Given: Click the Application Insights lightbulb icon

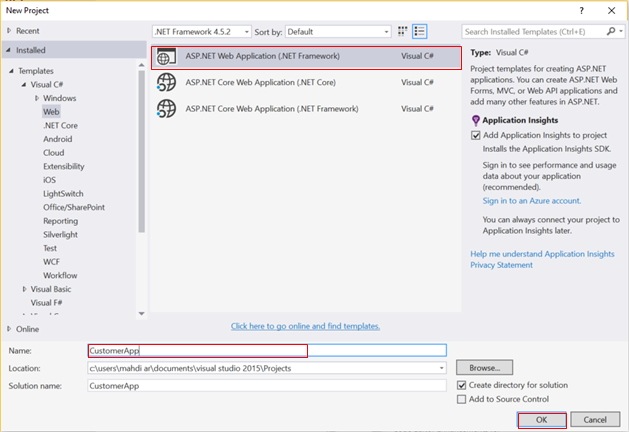Looking at the screenshot, I should tap(475, 120).
